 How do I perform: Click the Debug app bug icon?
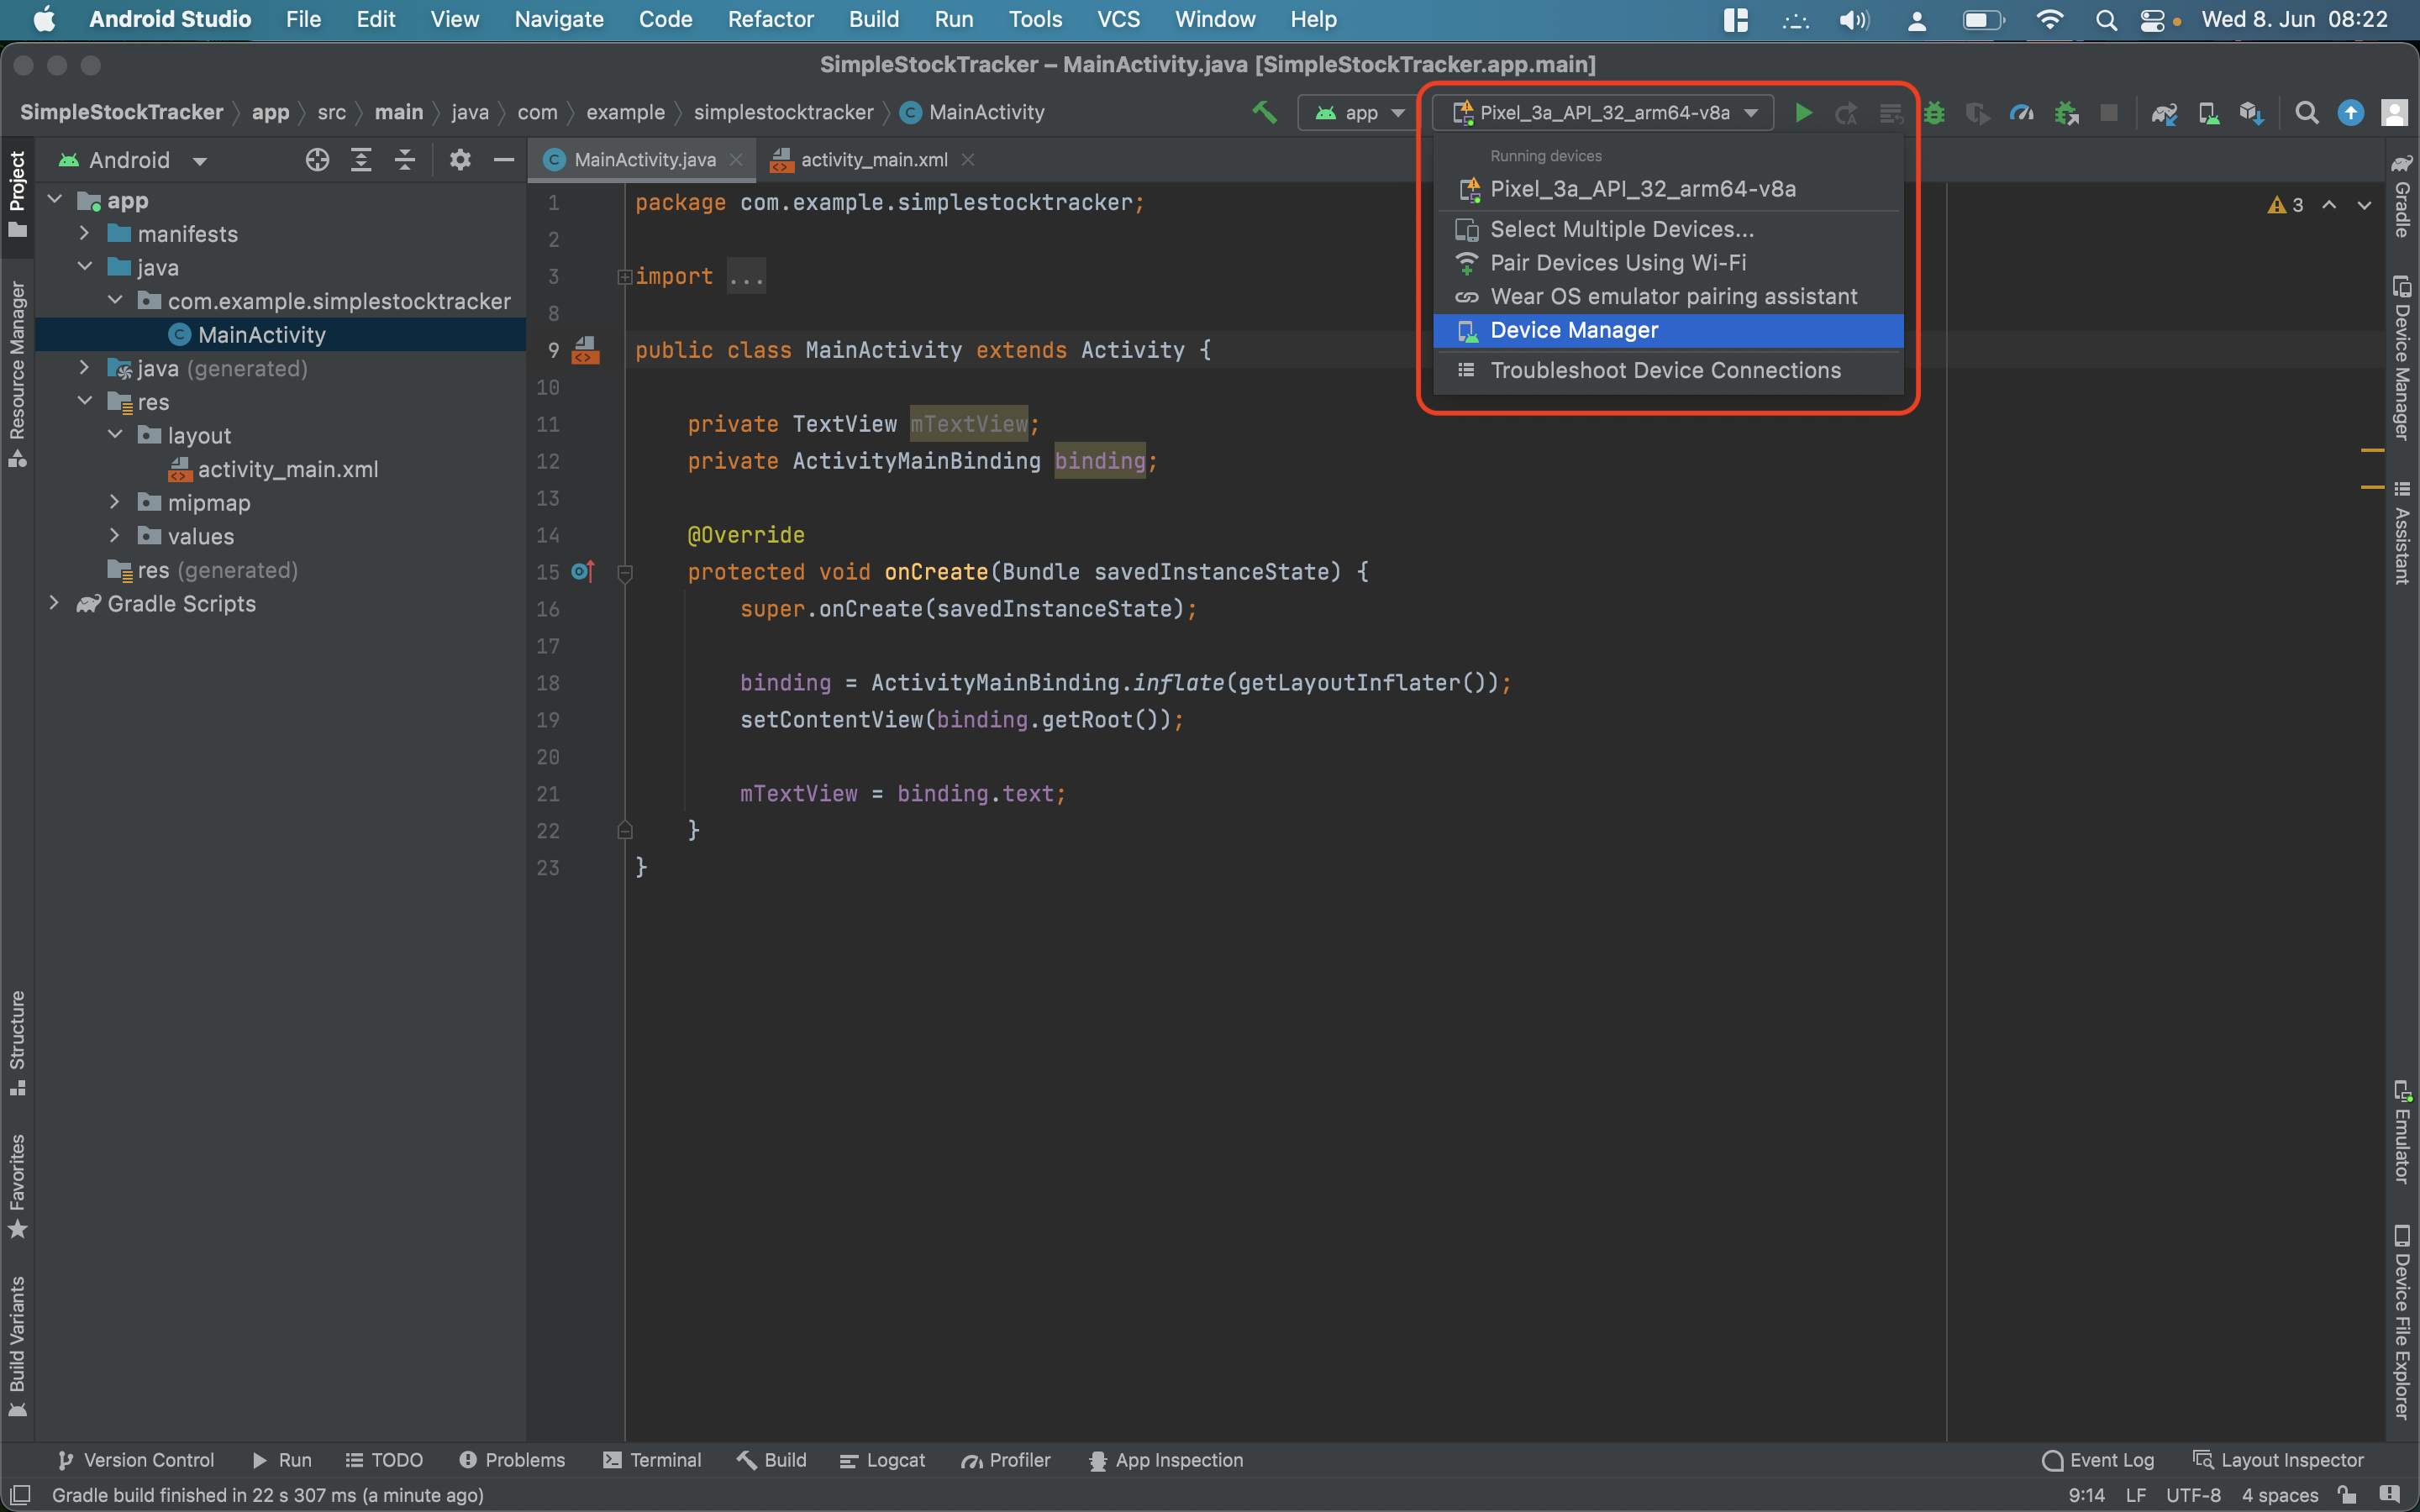pyautogui.click(x=1934, y=113)
